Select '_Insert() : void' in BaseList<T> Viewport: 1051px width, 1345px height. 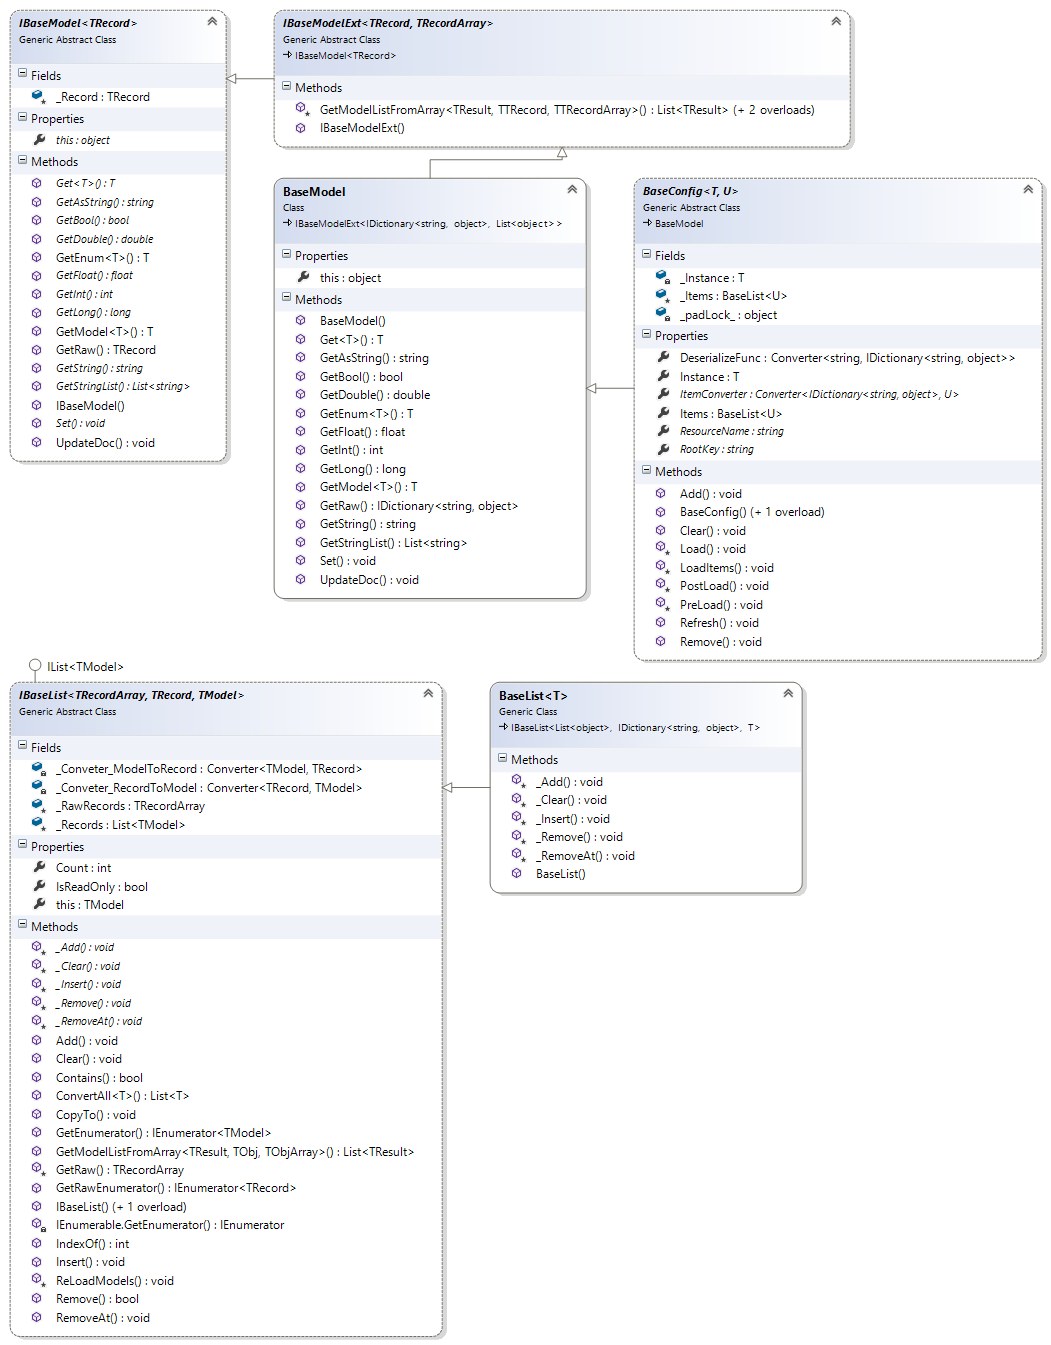(572, 819)
